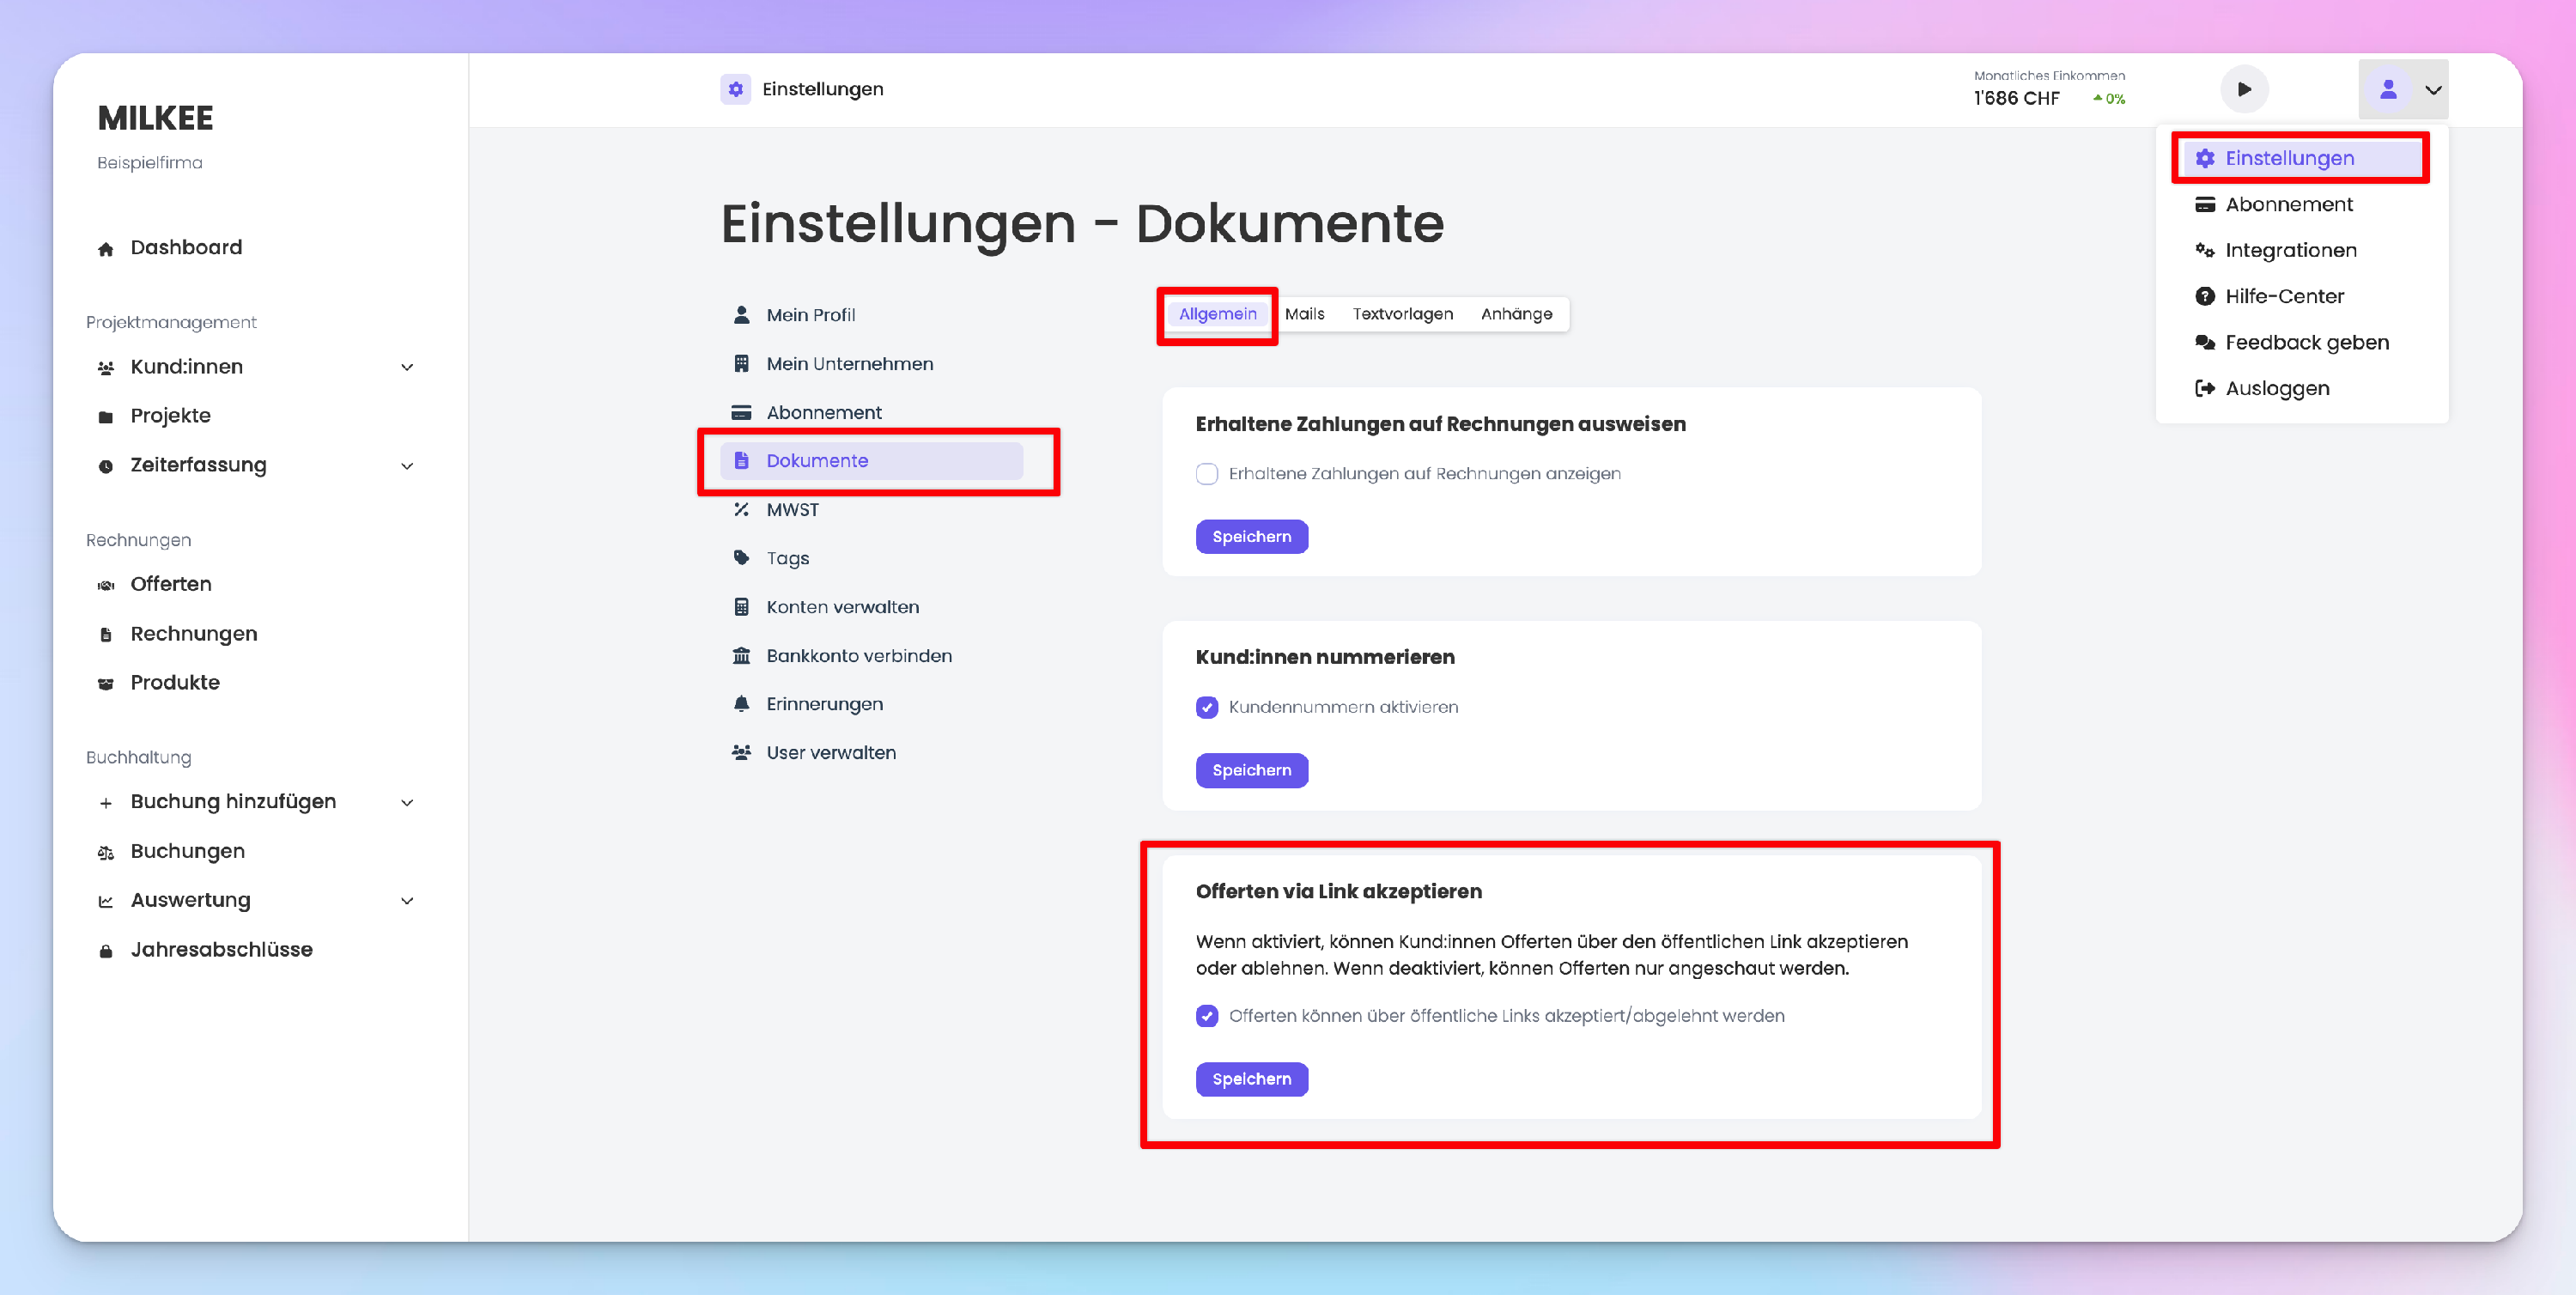Expand the Zeiterfassung submenu chevron
This screenshot has width=2576, height=1295.
pos(407,466)
